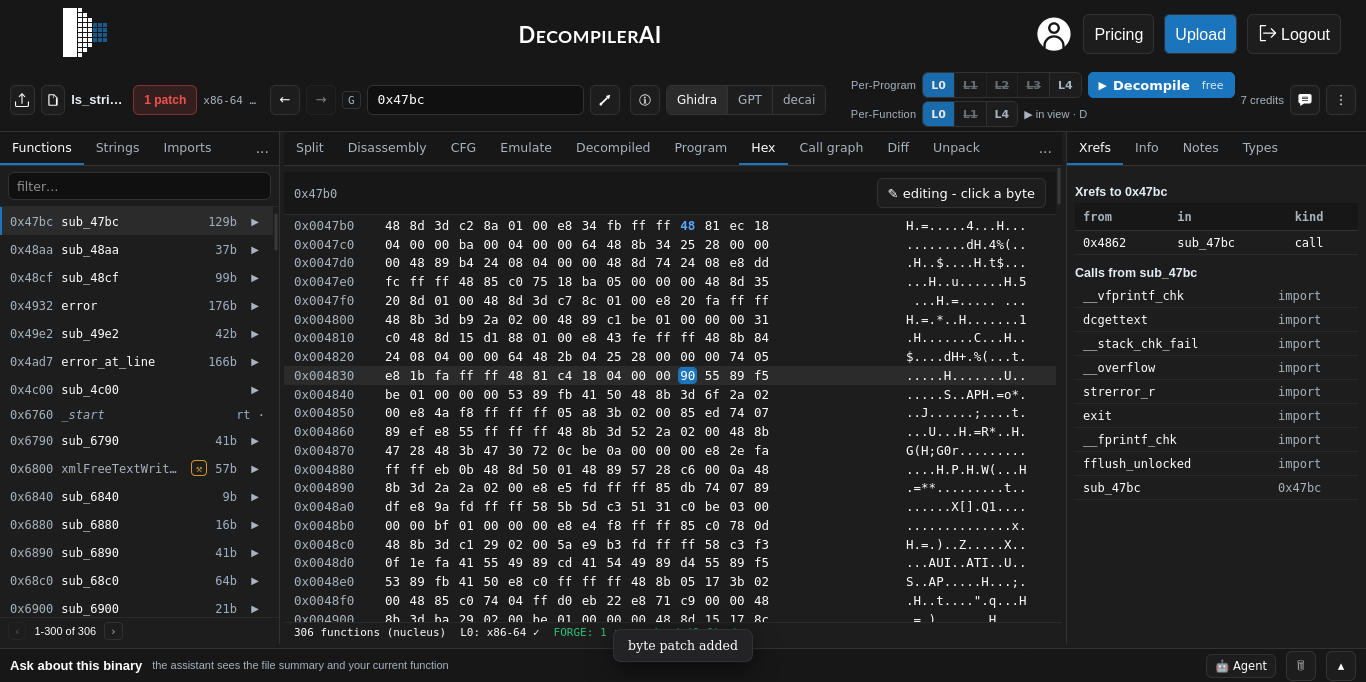Open the info circle icon
This screenshot has width=1366, height=682.
tap(645, 100)
